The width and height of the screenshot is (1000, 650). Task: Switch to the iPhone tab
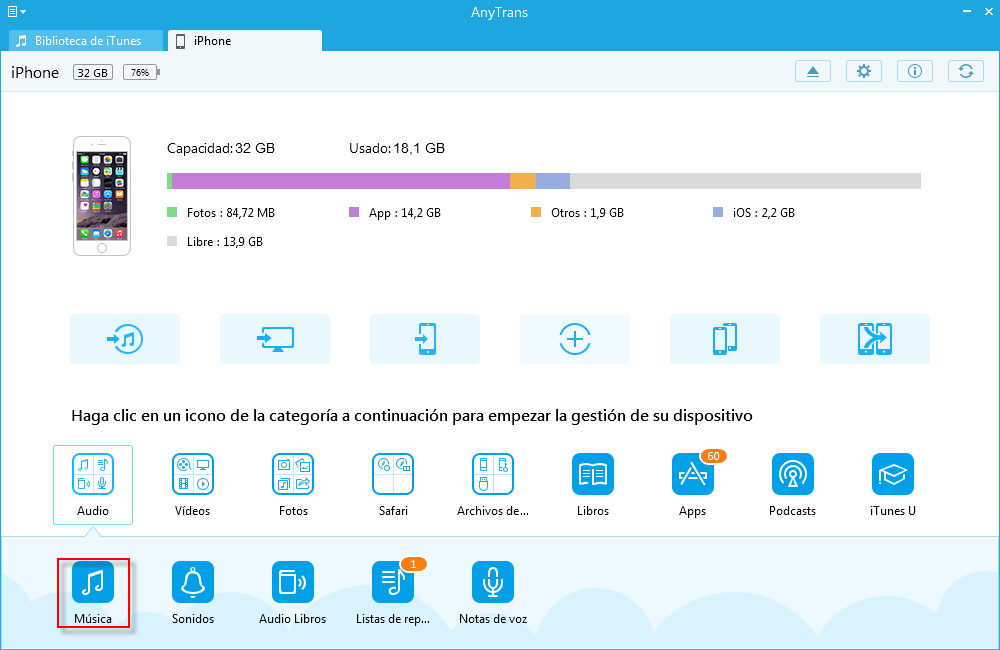click(245, 40)
